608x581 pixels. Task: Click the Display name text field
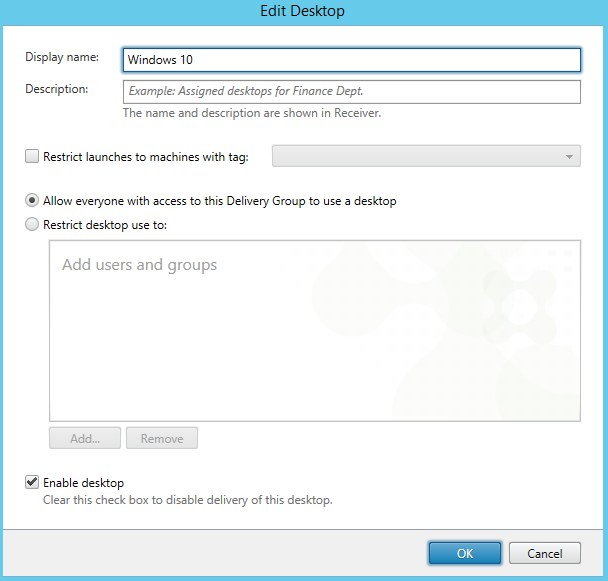(352, 60)
